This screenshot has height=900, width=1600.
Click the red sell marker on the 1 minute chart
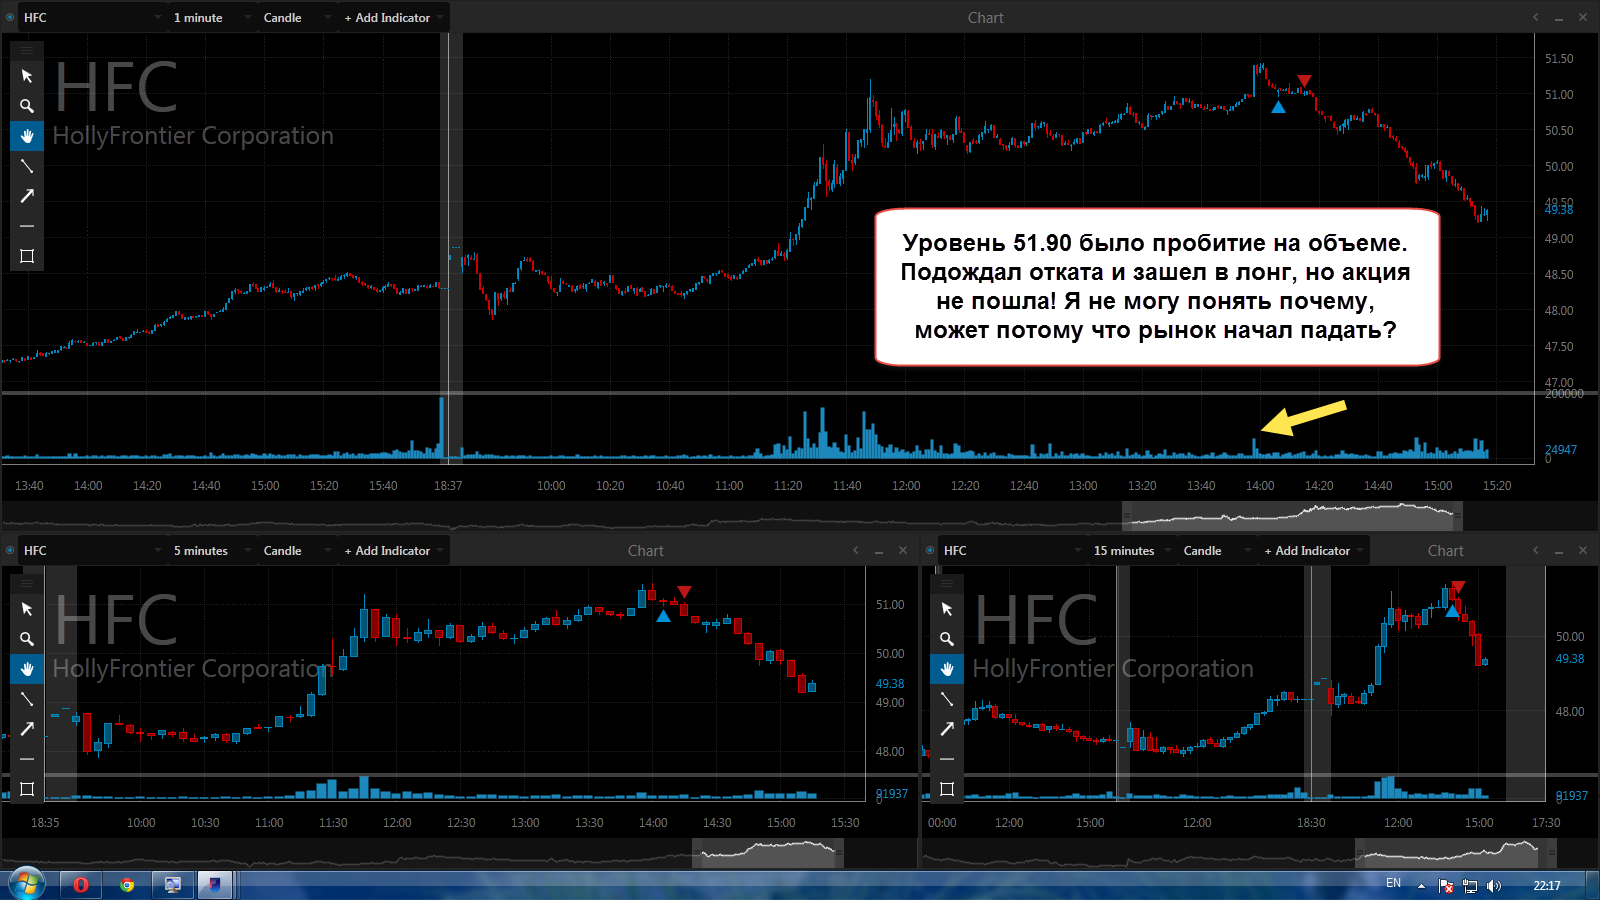1304,81
